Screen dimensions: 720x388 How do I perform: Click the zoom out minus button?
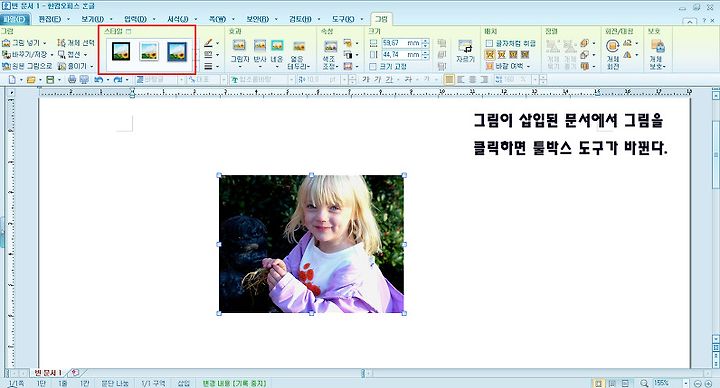(x=697, y=383)
